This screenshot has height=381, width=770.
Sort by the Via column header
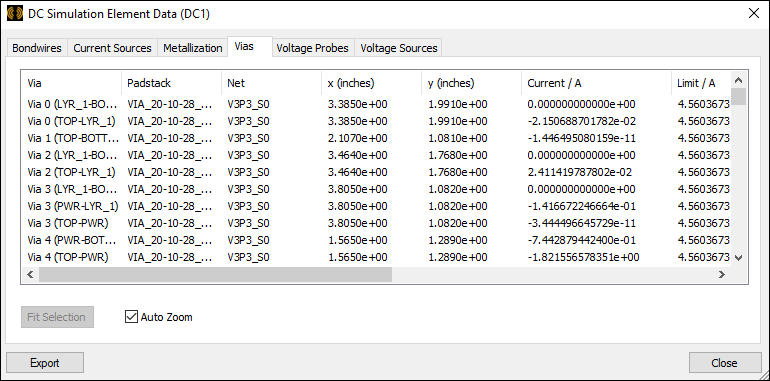[x=71, y=83]
